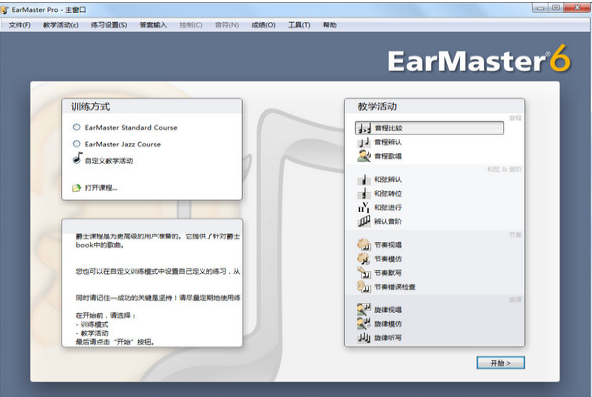The image size is (592, 397).
Task: Pick the 辨认音阶 scale identification icon
Action: click(364, 221)
